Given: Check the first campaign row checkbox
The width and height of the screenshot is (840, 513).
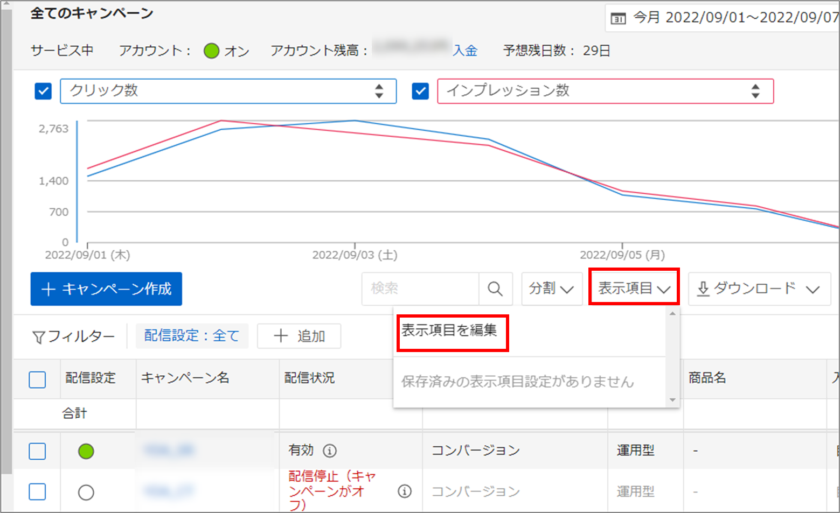Looking at the screenshot, I should point(37,451).
